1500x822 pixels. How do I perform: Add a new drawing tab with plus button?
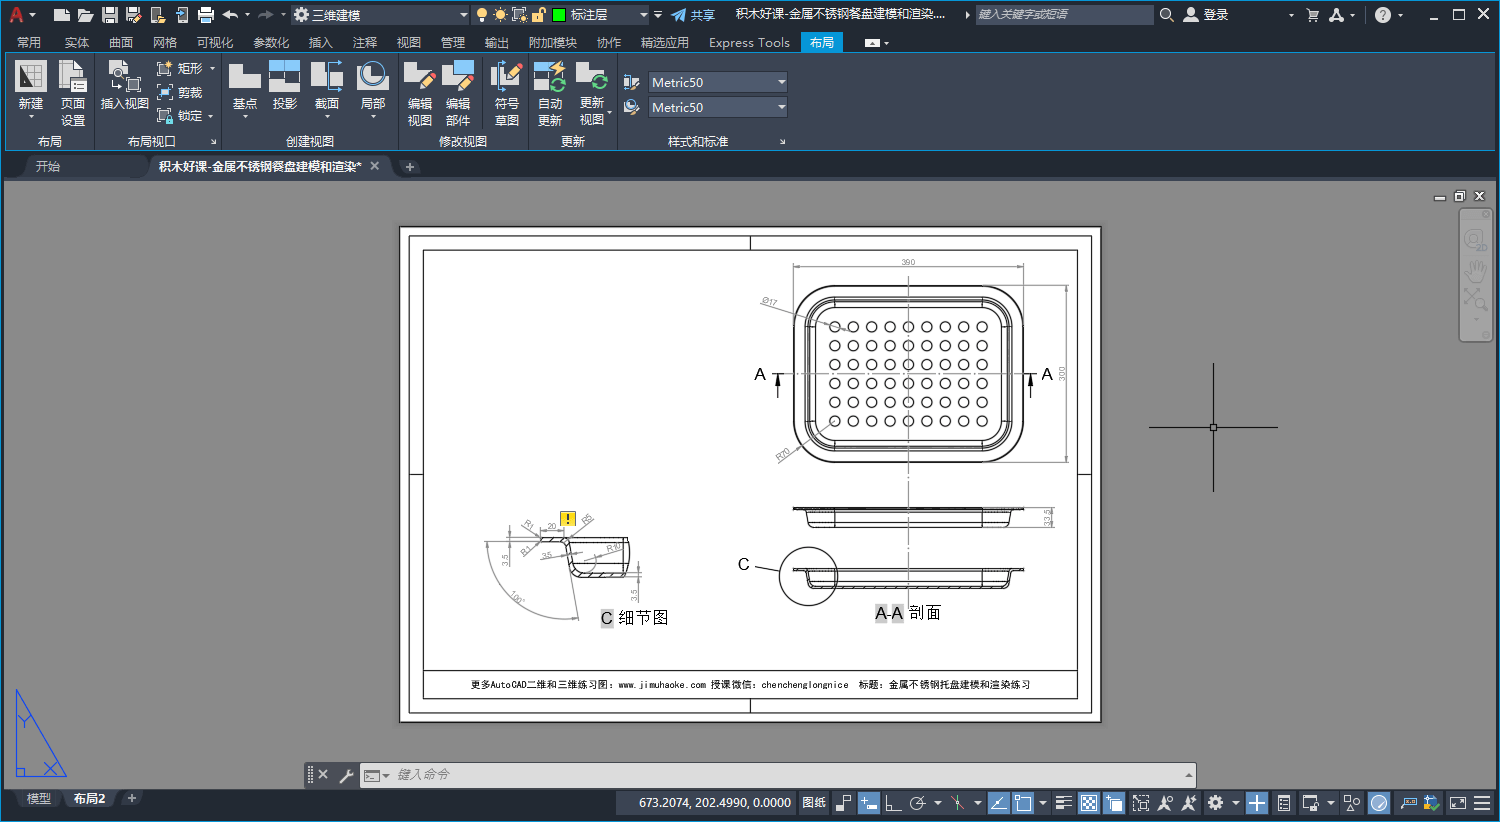tap(409, 167)
